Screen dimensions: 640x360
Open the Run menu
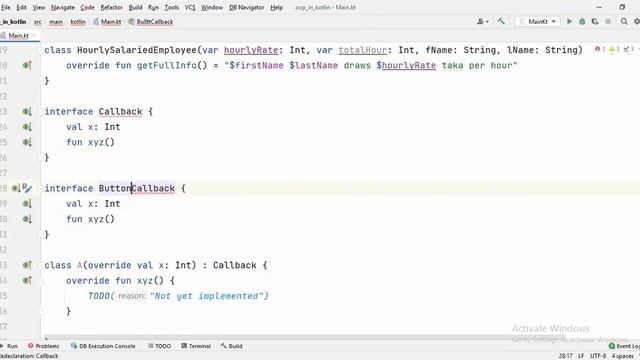pos(153,7)
